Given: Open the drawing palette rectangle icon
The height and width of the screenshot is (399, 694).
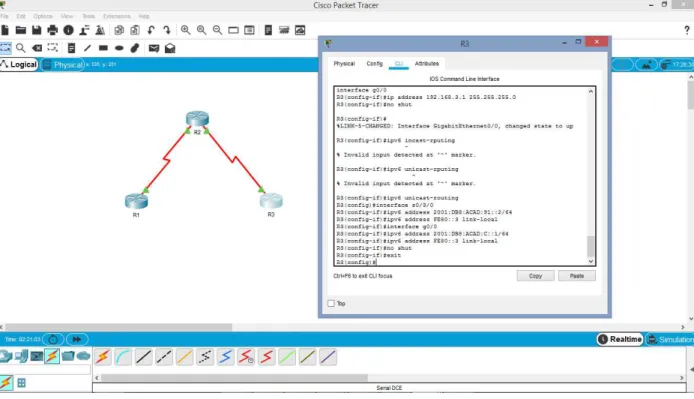Looking at the screenshot, I should 233,30.
